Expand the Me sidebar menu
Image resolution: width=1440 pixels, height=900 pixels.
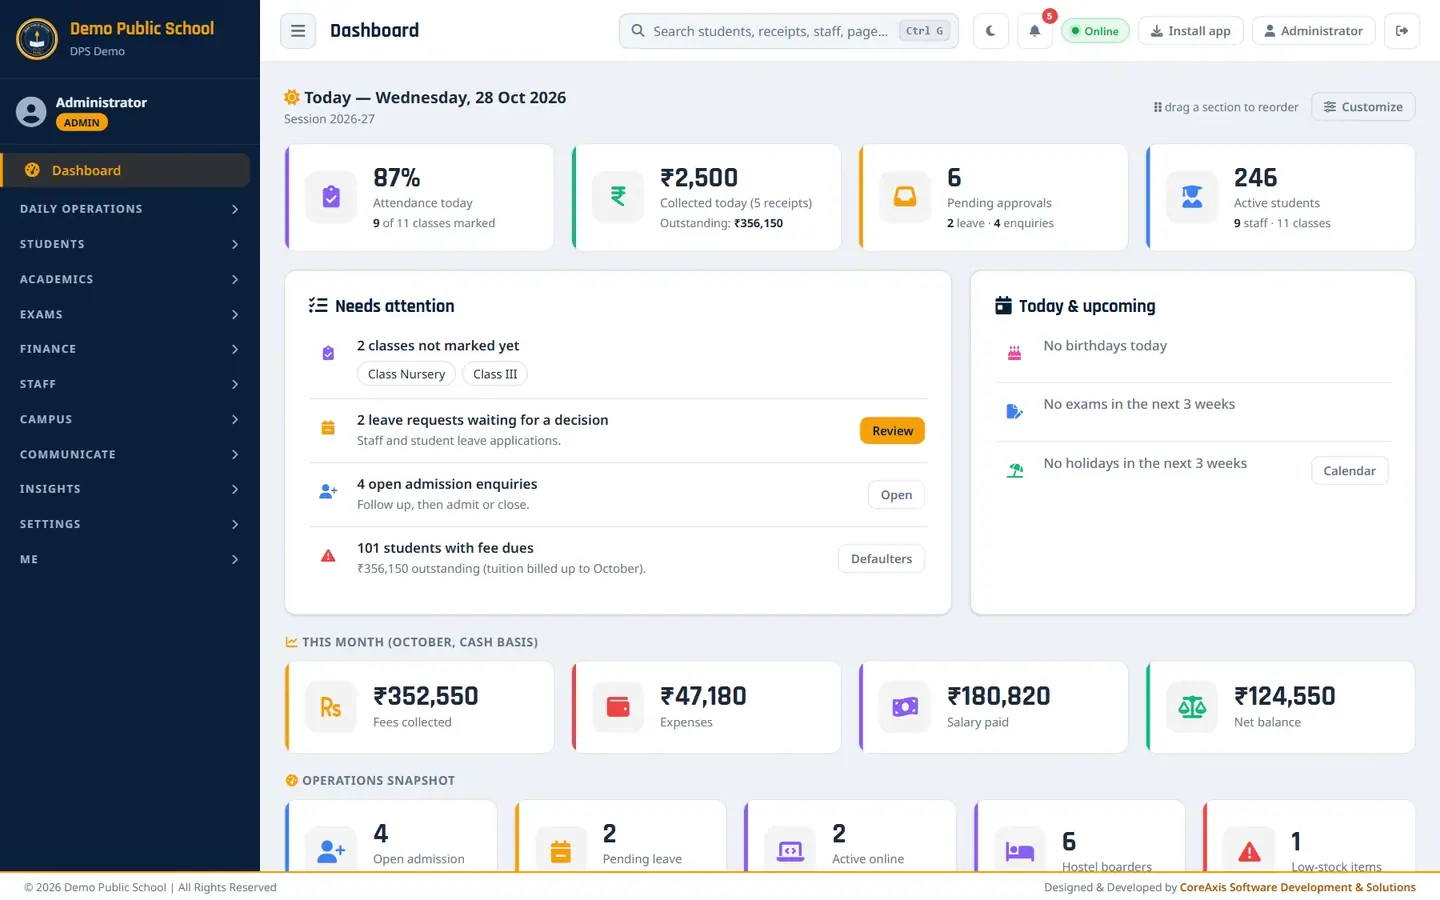tap(130, 559)
